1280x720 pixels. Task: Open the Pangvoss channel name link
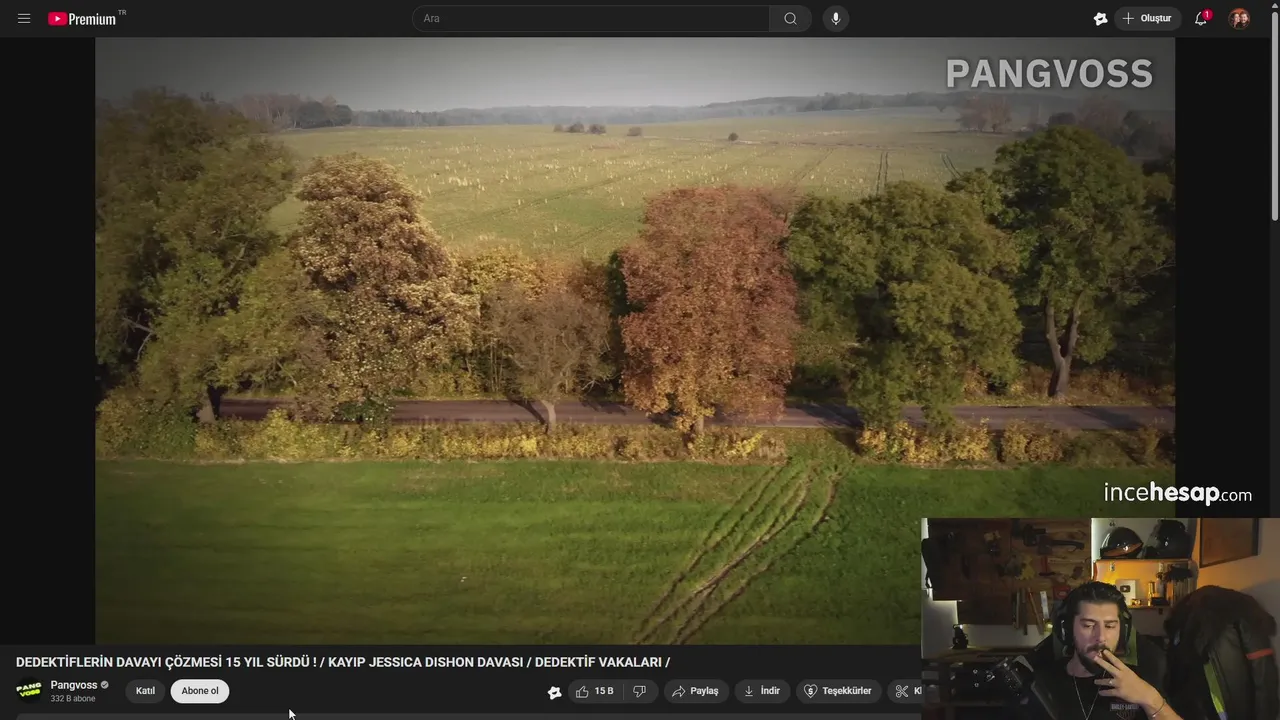pyautogui.click(x=74, y=685)
